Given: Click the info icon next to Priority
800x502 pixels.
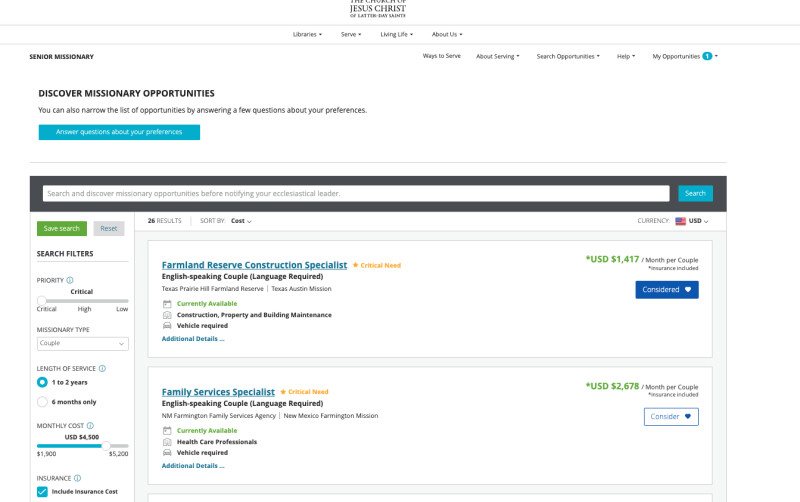Looking at the screenshot, I should [70, 280].
